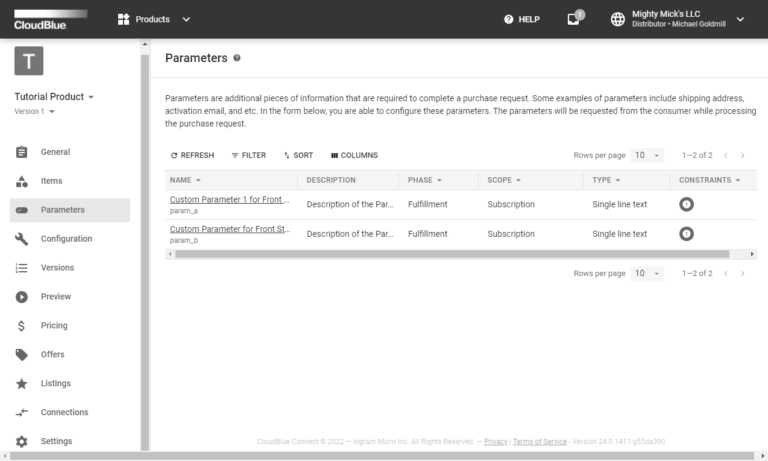Click top previous page arrow
The image size is (768, 461).
point(726,155)
